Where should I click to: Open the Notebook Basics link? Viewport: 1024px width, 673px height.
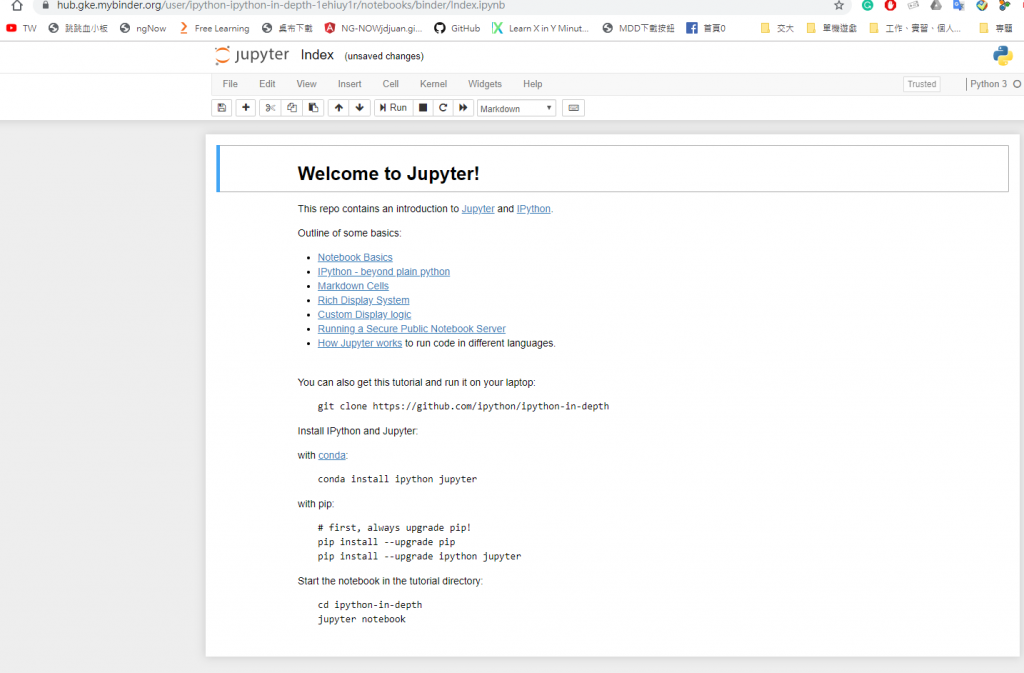[x=355, y=257]
